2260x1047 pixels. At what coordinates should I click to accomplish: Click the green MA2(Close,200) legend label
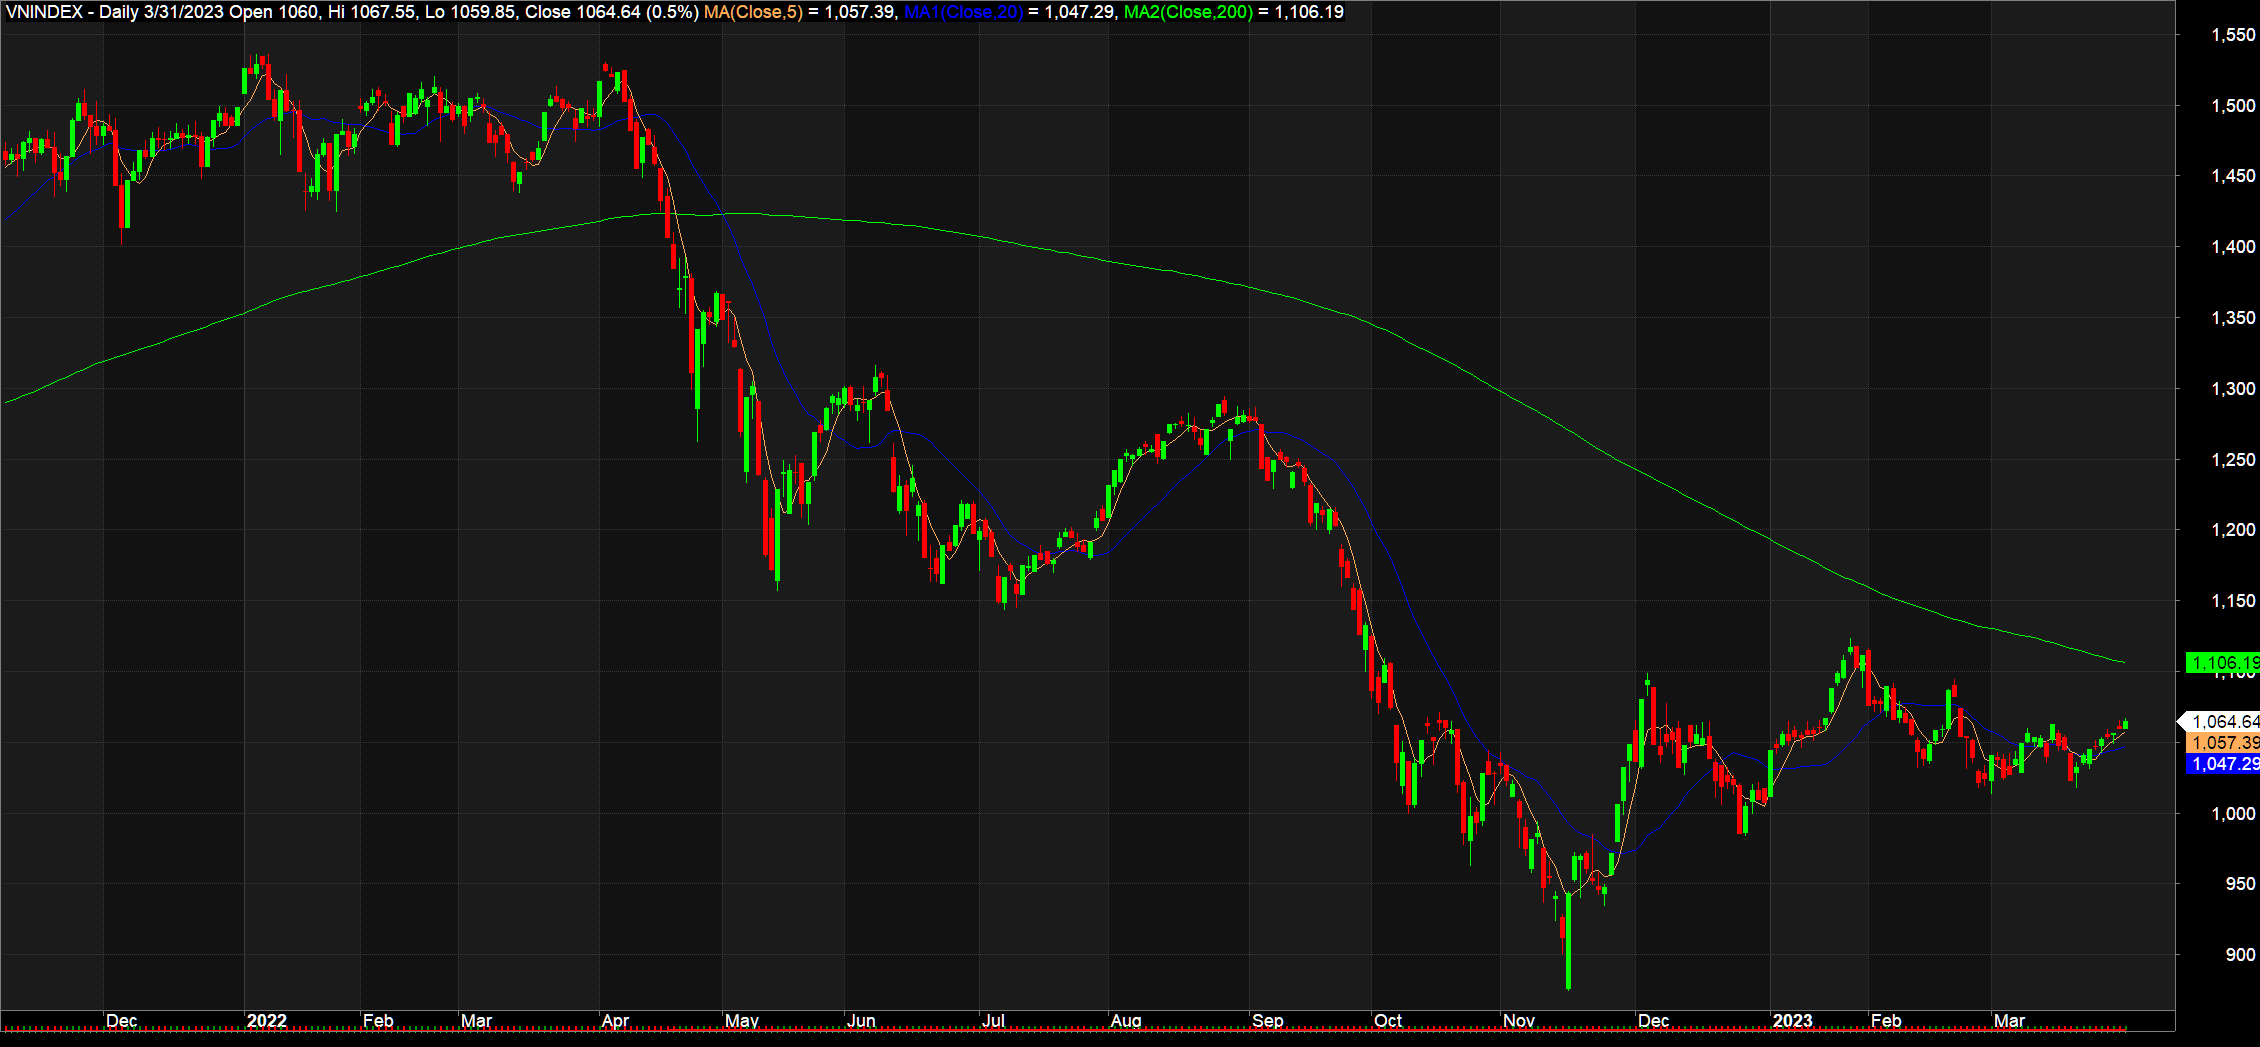(1188, 12)
